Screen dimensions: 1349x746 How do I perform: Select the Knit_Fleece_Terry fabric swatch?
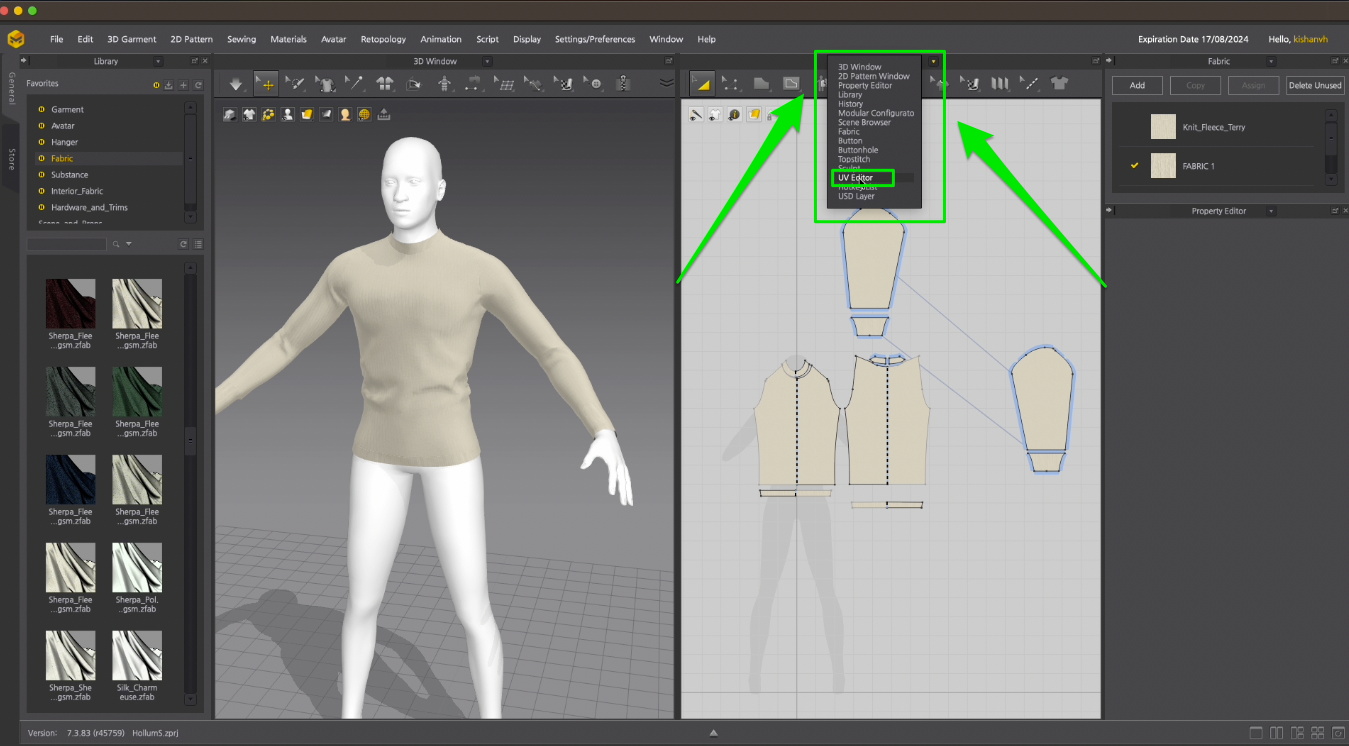(x=1163, y=127)
